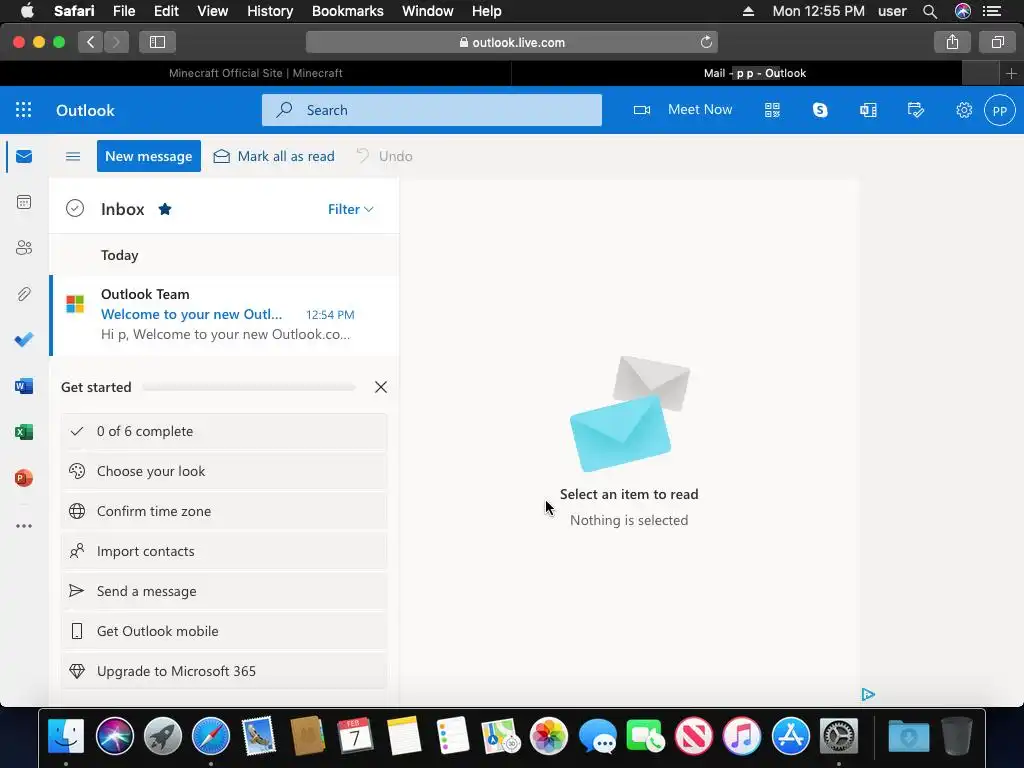
Task: Open Skype from the Outlook header
Action: (820, 110)
